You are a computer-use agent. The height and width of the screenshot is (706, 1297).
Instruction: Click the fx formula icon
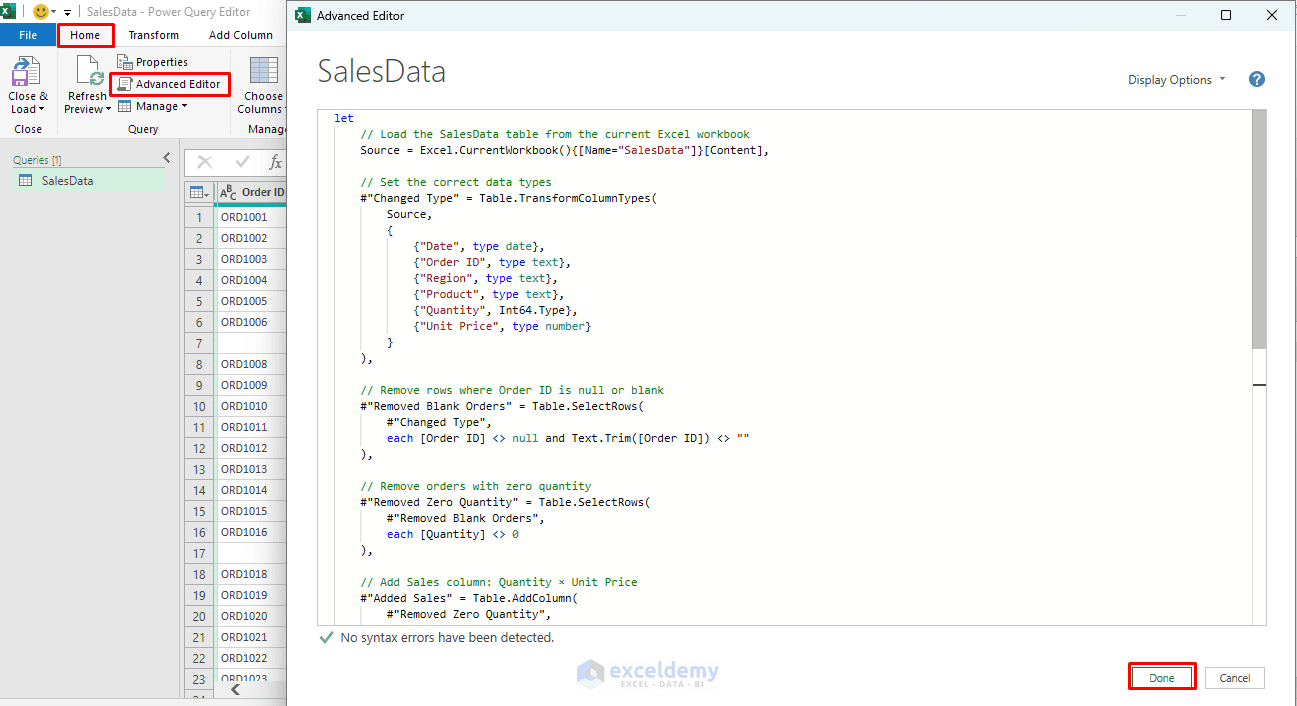click(x=276, y=162)
